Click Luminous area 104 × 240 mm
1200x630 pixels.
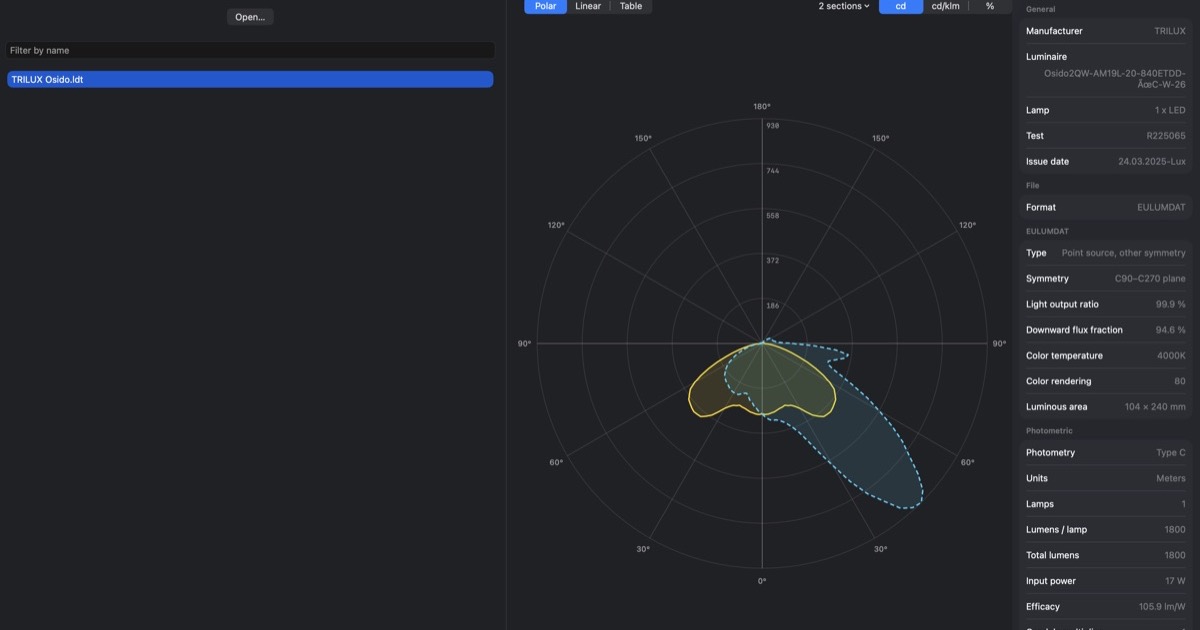pos(1154,407)
